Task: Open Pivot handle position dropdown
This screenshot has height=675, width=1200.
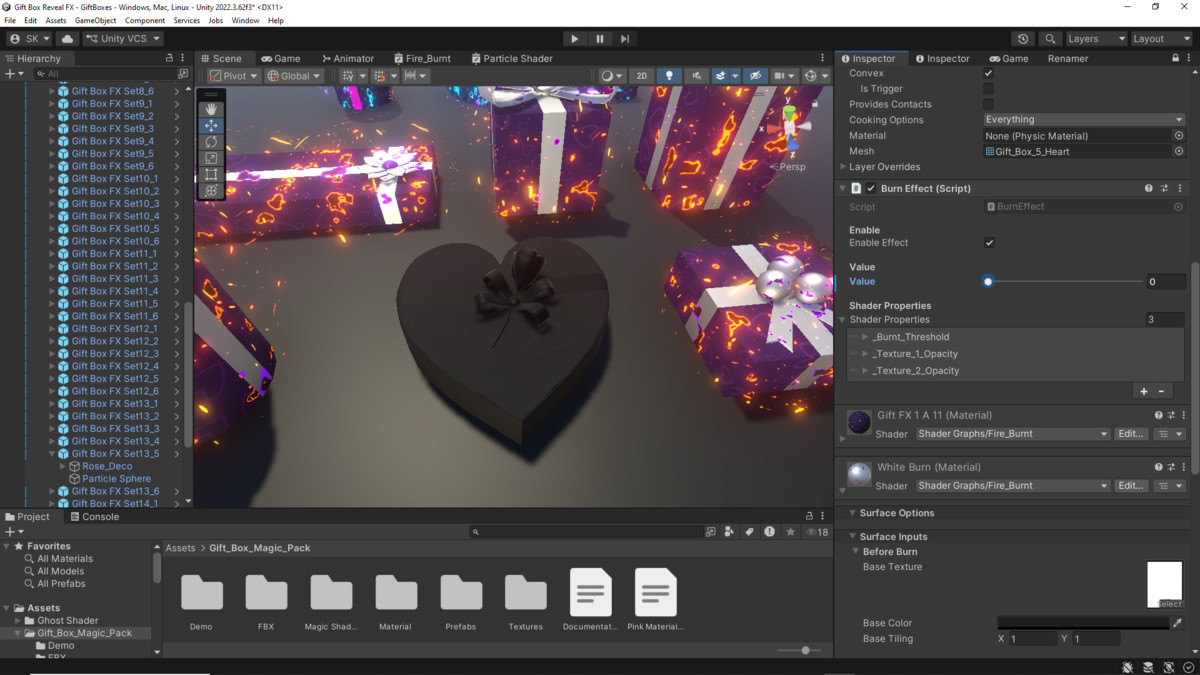Action: [x=233, y=76]
